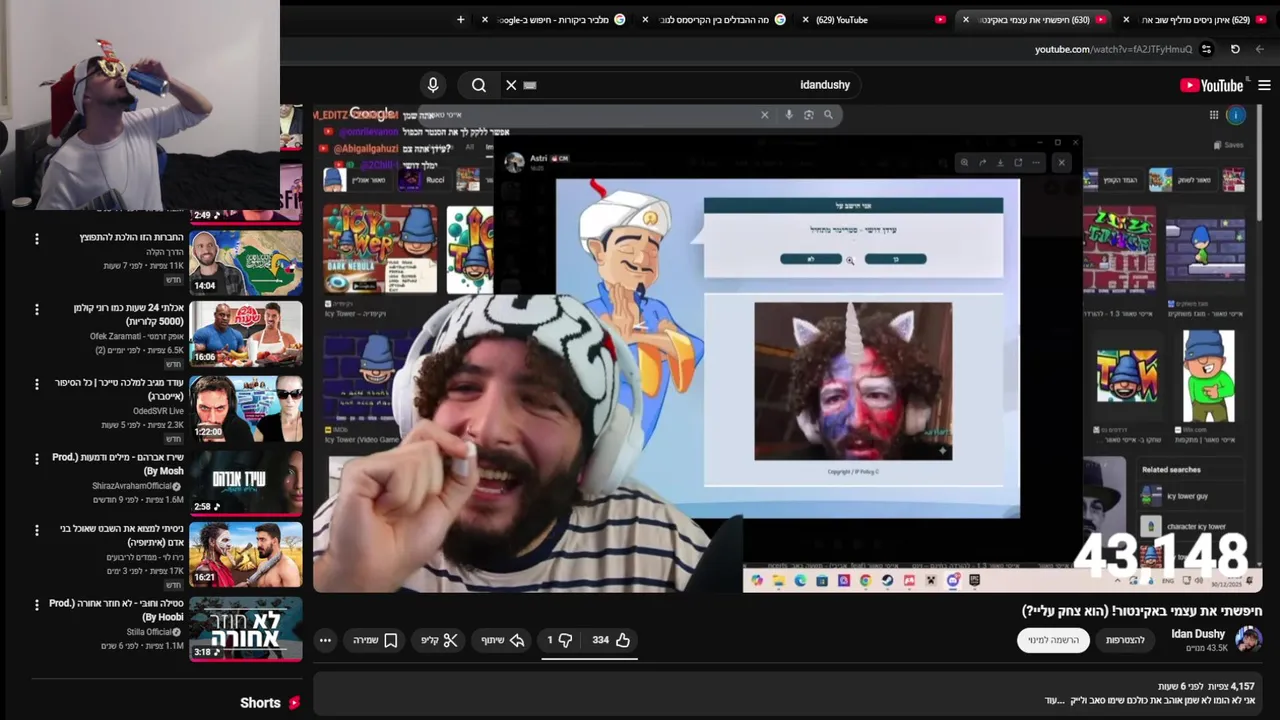Viewport: 1280px width, 720px height.
Task: Open 'החברות הזו הולכת להתפוצץ' 14:04 thumbnail
Action: point(246,263)
